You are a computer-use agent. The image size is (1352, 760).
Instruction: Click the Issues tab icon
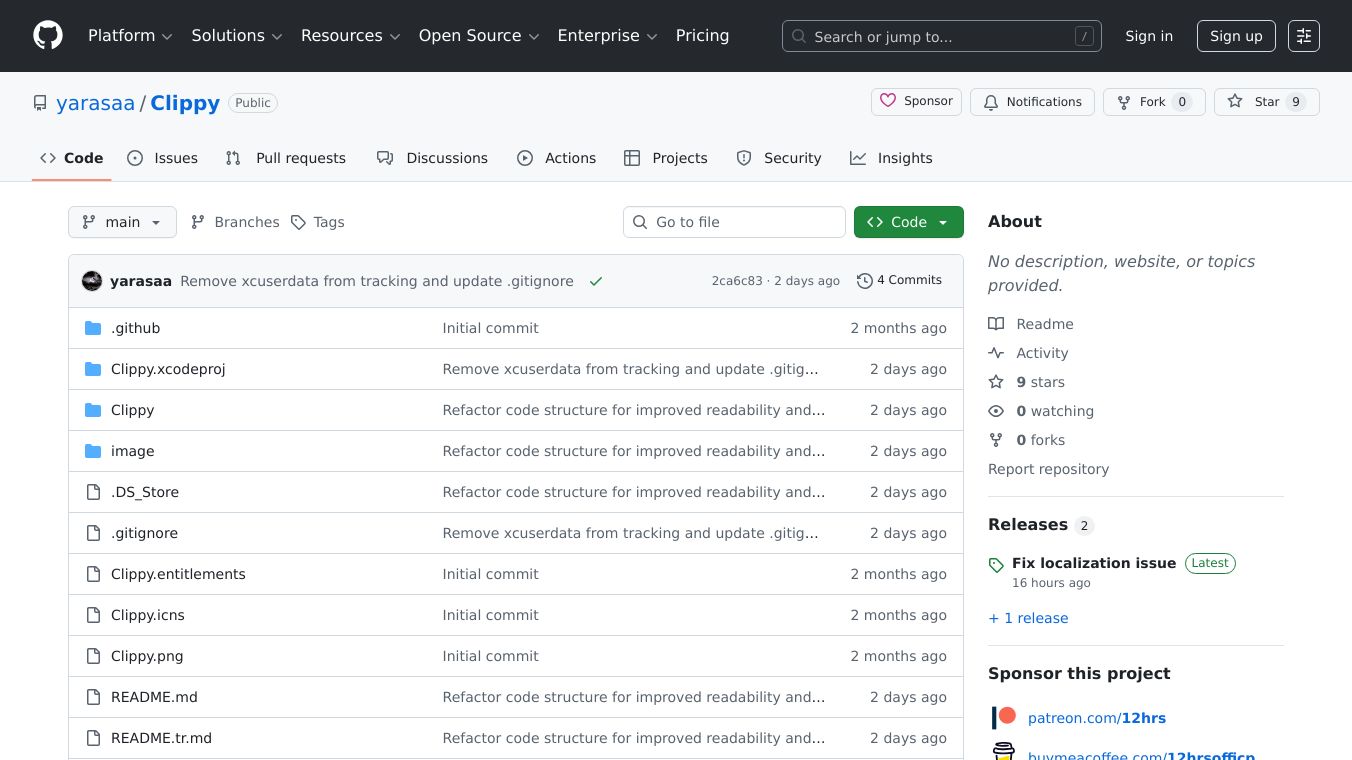134,157
